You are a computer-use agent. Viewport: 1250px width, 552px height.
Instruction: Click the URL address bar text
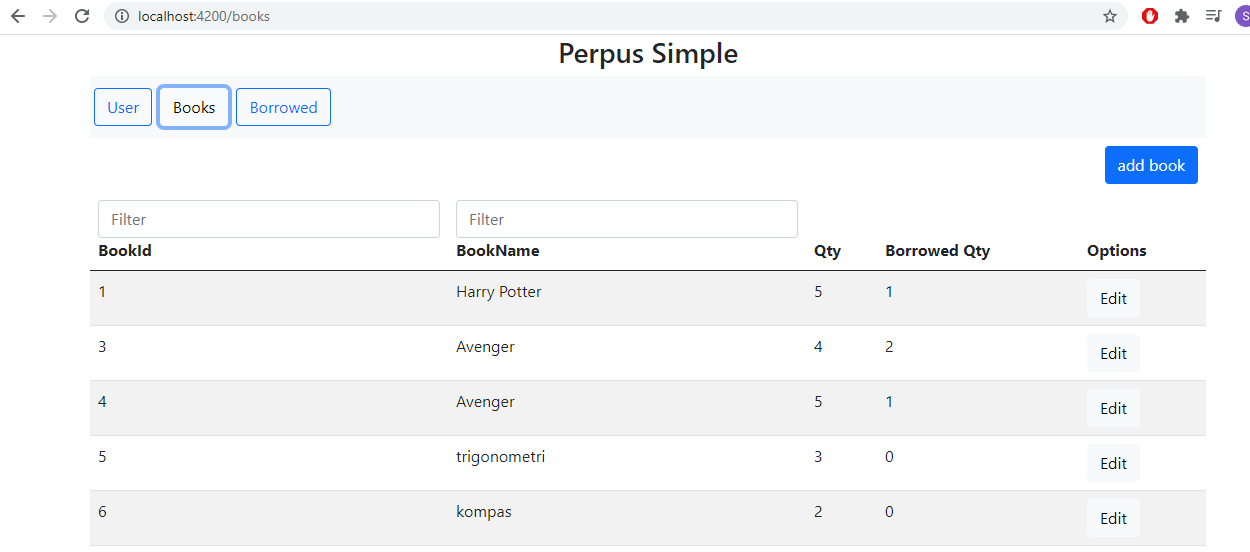[x=205, y=16]
